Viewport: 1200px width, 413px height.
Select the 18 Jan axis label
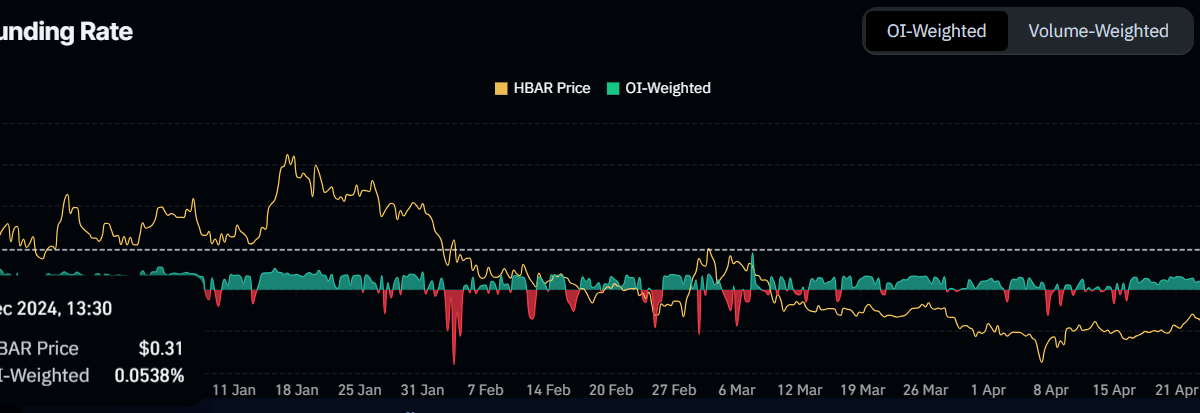click(295, 389)
